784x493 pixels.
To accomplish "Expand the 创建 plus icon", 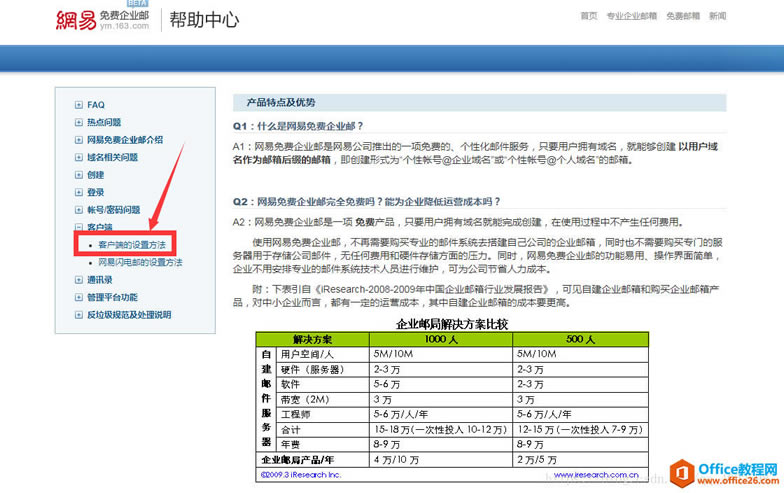I will coord(78,175).
